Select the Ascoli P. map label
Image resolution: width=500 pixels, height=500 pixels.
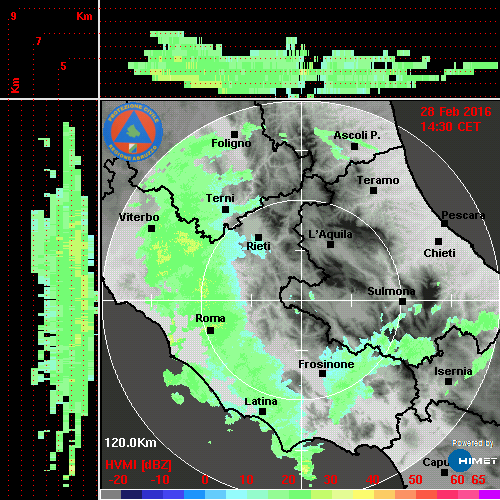tap(357, 135)
